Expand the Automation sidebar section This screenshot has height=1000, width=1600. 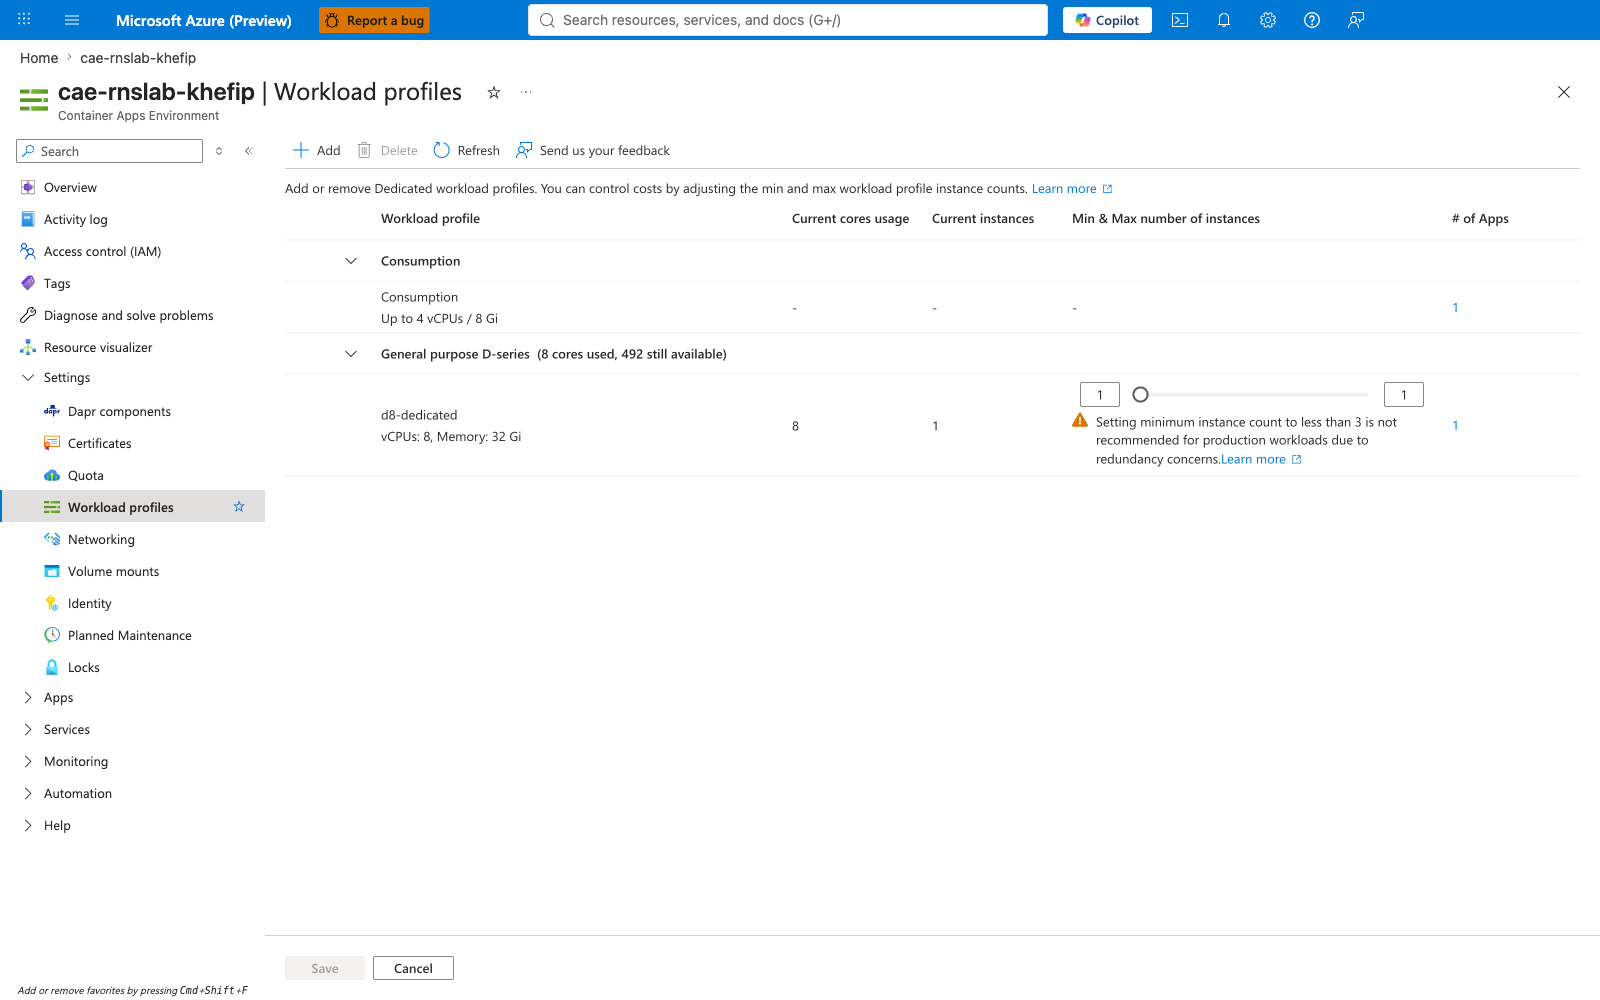28,794
